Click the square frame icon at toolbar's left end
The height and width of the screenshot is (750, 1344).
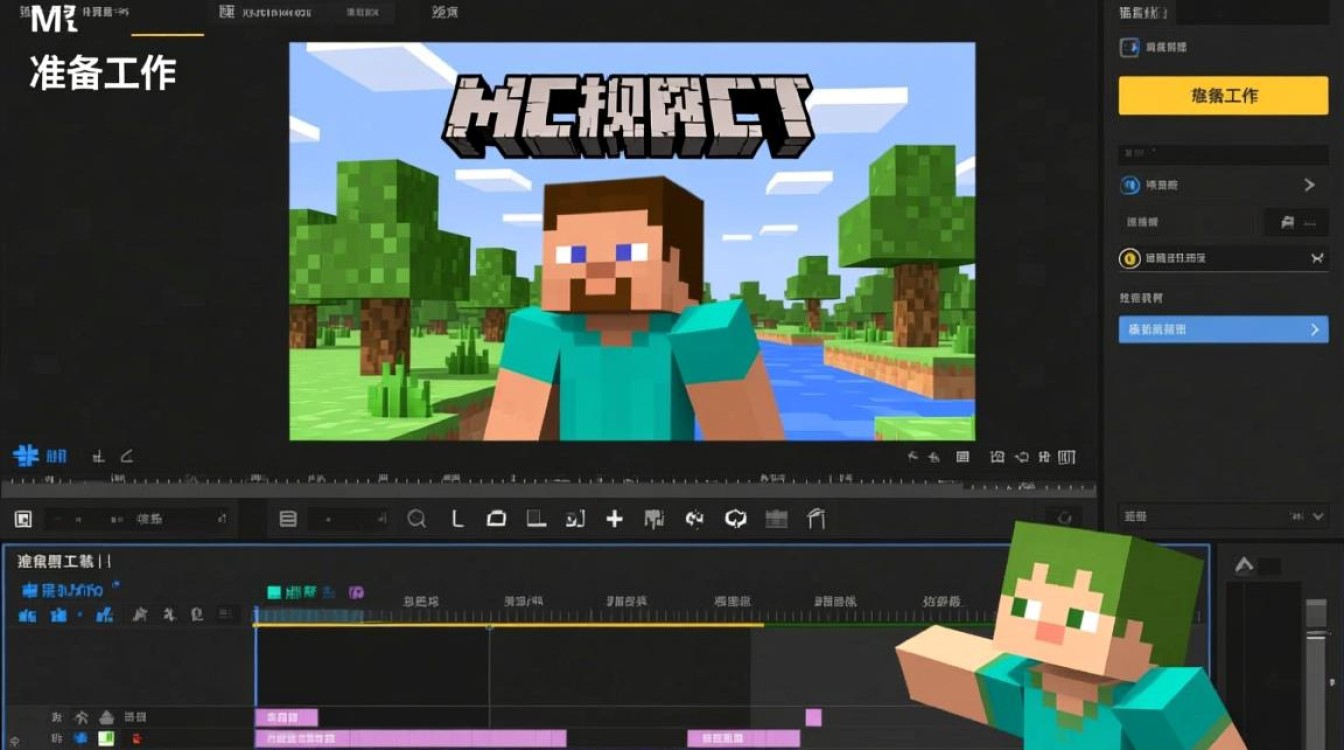[23, 519]
